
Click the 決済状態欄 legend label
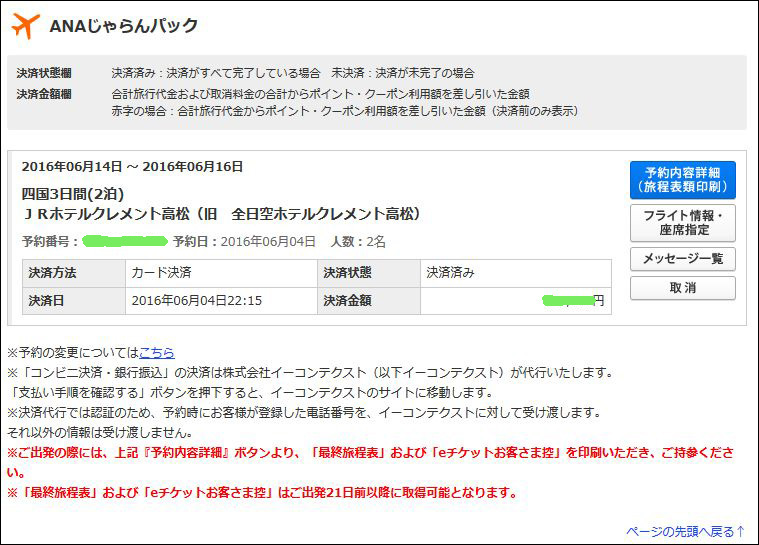(x=44, y=73)
